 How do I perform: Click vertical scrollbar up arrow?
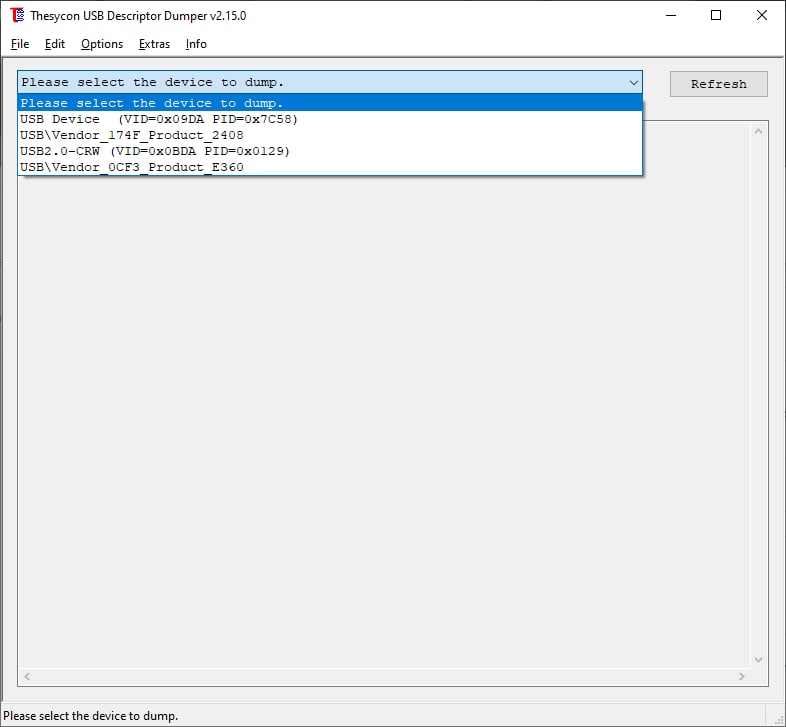click(x=758, y=131)
